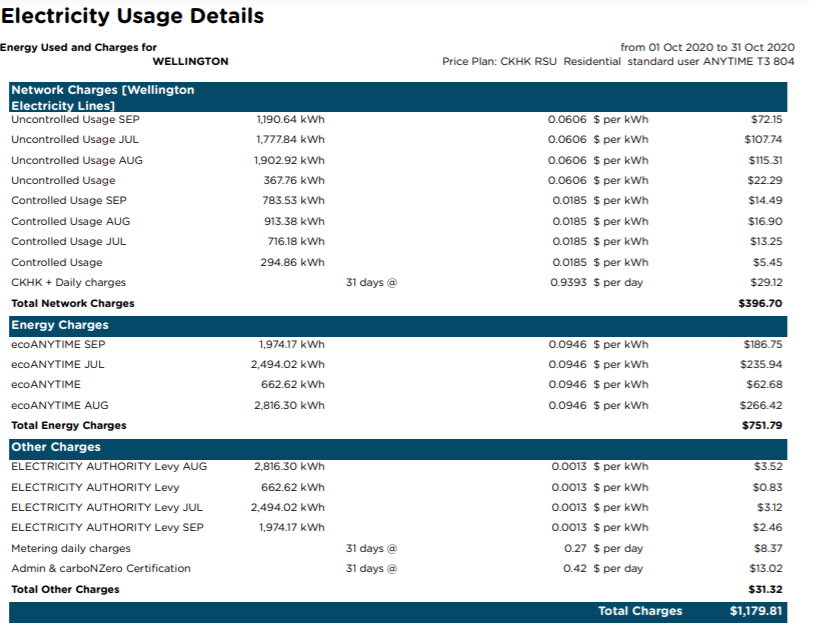Click the $72.15 amount
The height and width of the screenshot is (632, 819).
[766, 119]
